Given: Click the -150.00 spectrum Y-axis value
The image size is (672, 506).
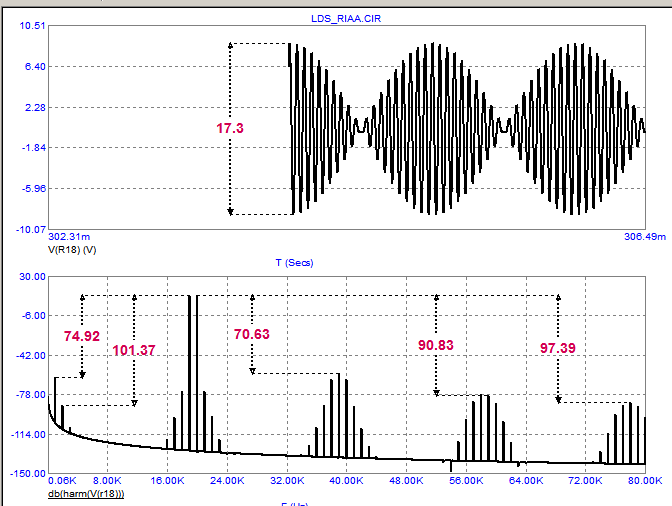Looking at the screenshot, I should [29, 474].
